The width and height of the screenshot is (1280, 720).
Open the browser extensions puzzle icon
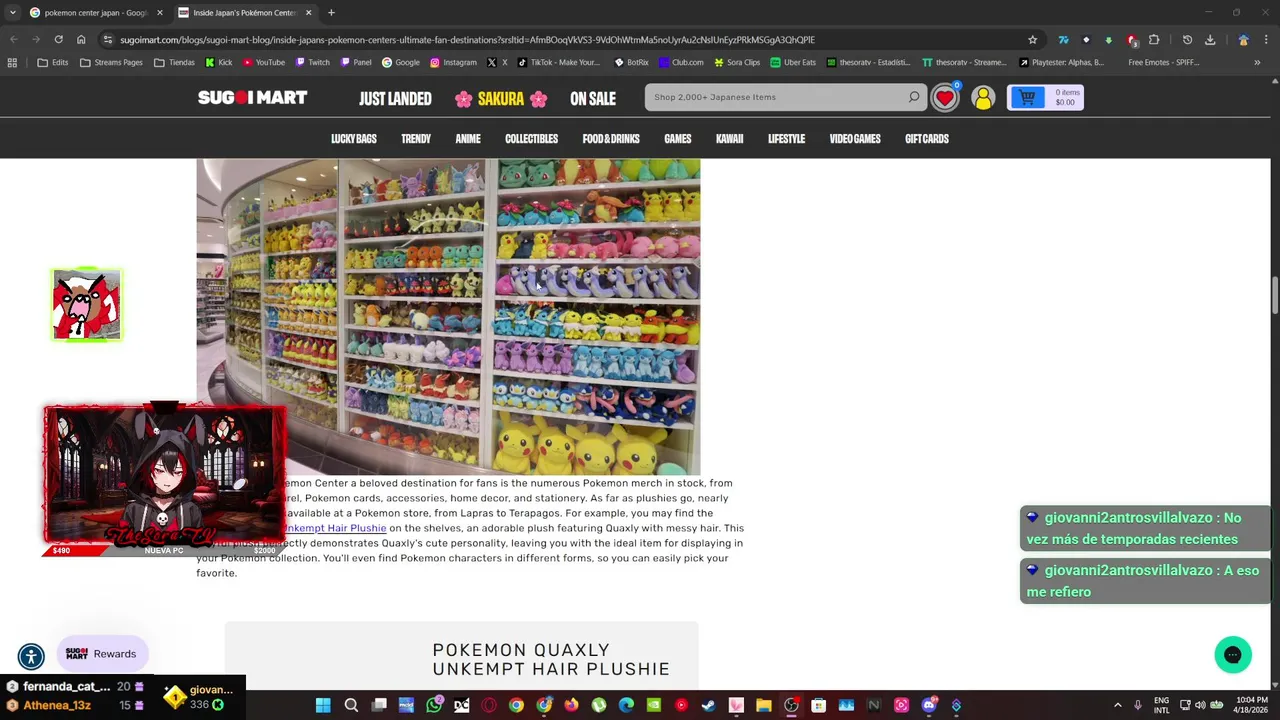pyautogui.click(x=1154, y=40)
